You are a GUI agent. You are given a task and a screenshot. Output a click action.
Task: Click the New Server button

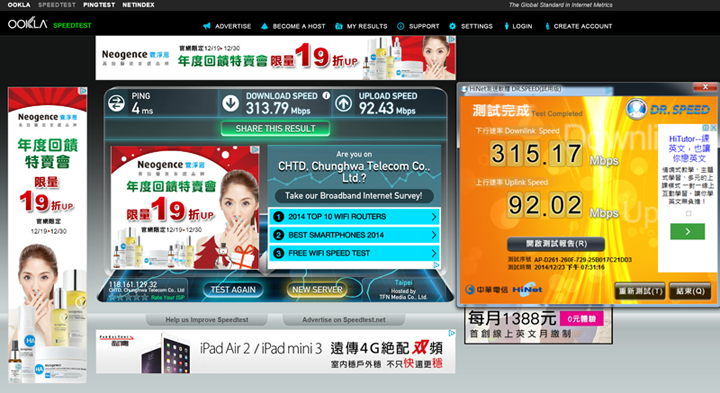(317, 290)
